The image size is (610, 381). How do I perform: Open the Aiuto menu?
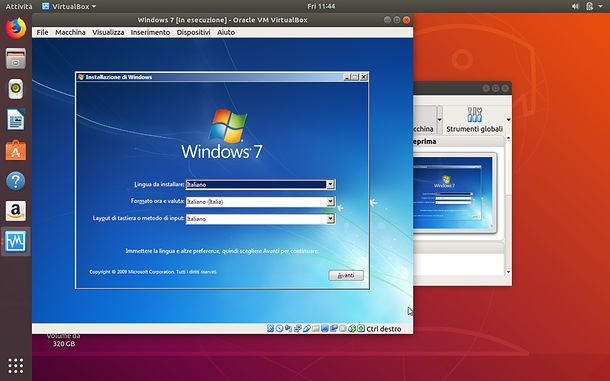coord(226,32)
